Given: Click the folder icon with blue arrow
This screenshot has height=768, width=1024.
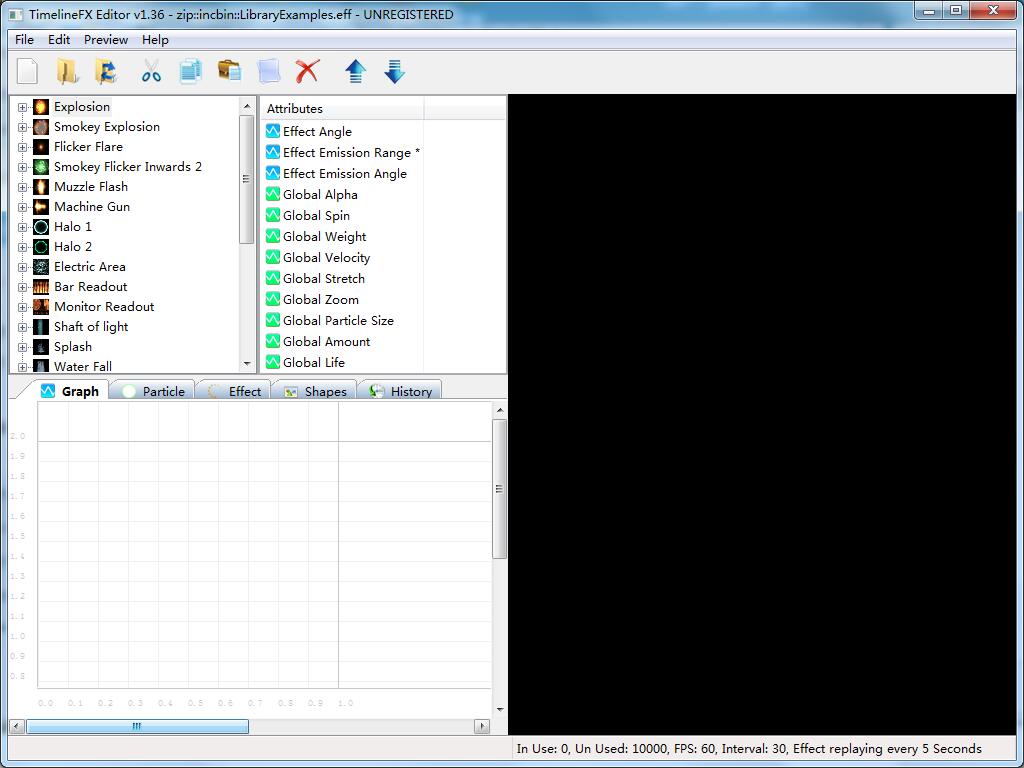Looking at the screenshot, I should [x=106, y=71].
